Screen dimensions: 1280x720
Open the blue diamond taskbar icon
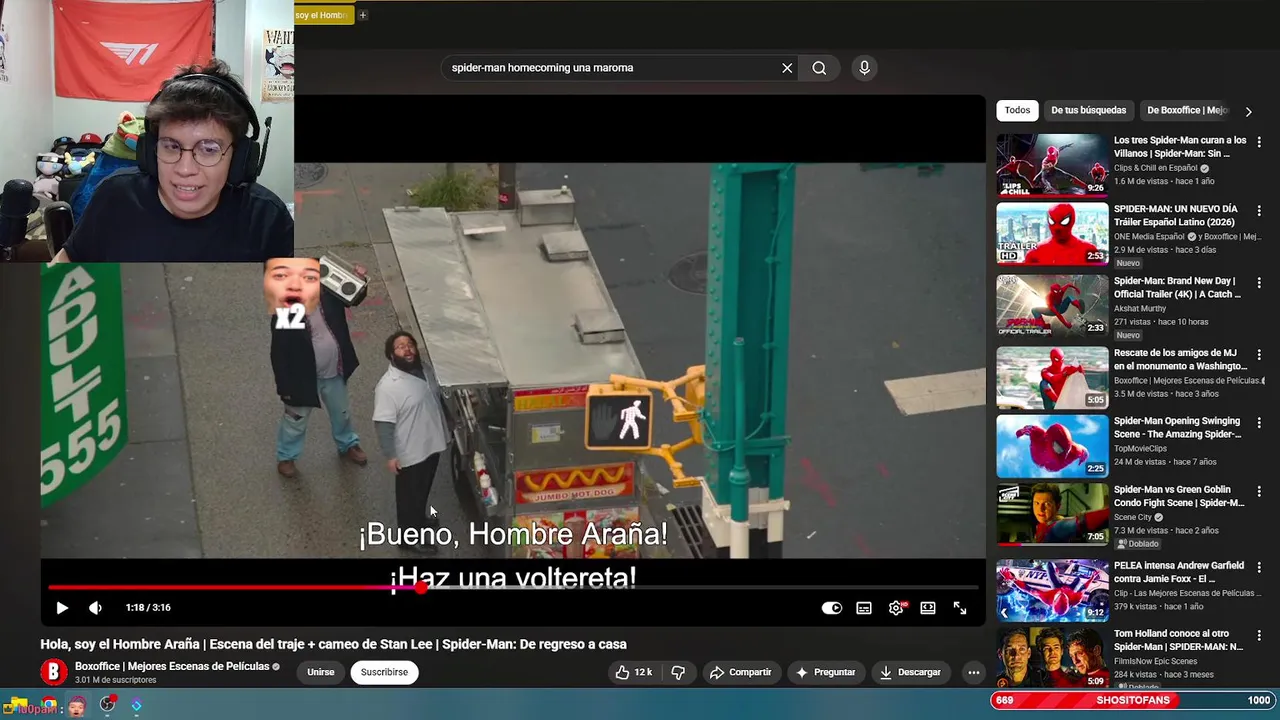136,706
